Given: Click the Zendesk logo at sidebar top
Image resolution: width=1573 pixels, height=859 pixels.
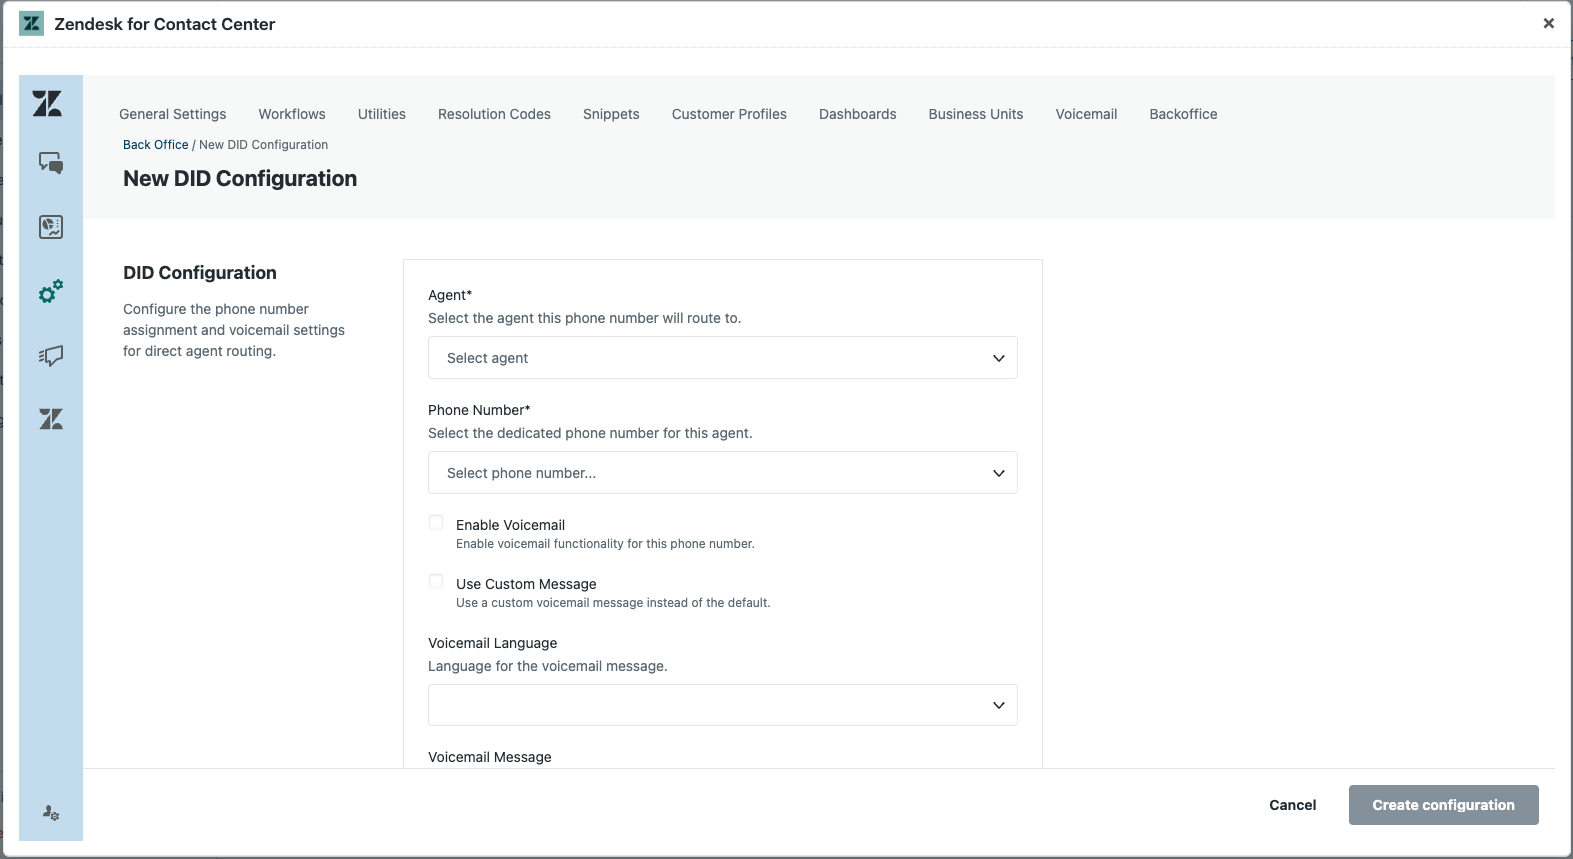Looking at the screenshot, I should pos(47,104).
